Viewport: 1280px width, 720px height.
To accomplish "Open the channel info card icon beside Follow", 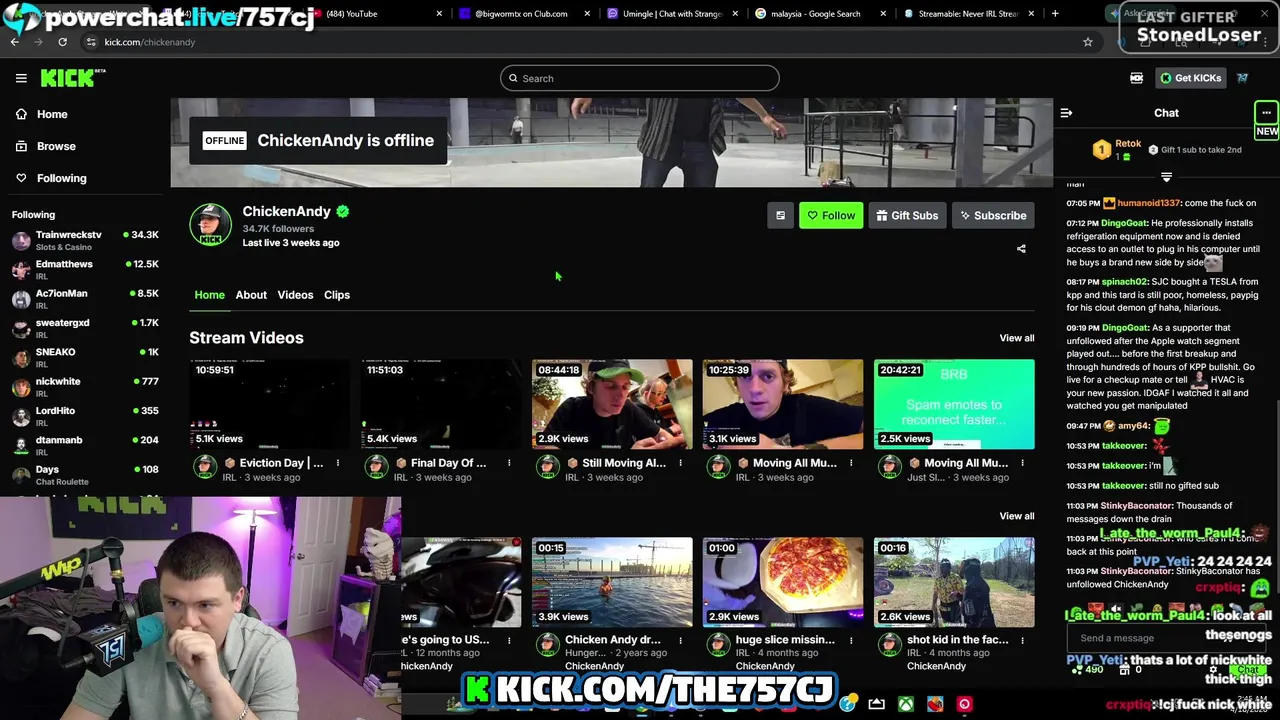I will click(x=780, y=216).
